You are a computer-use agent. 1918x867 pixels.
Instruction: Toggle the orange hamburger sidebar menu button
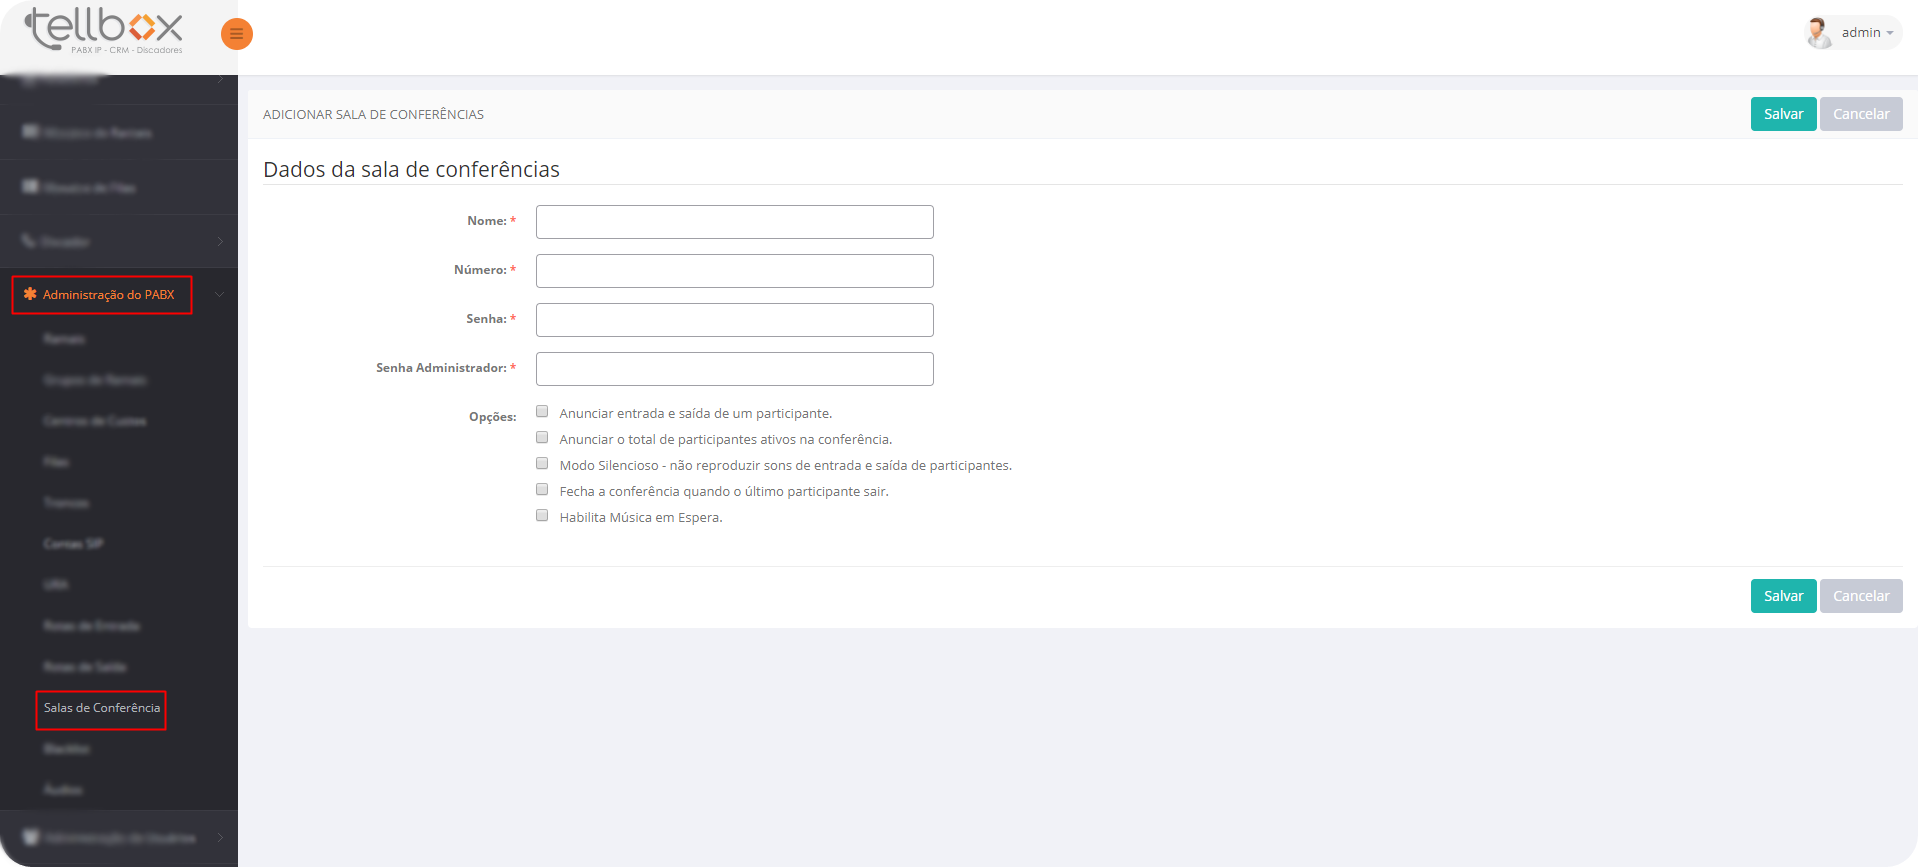coord(236,34)
